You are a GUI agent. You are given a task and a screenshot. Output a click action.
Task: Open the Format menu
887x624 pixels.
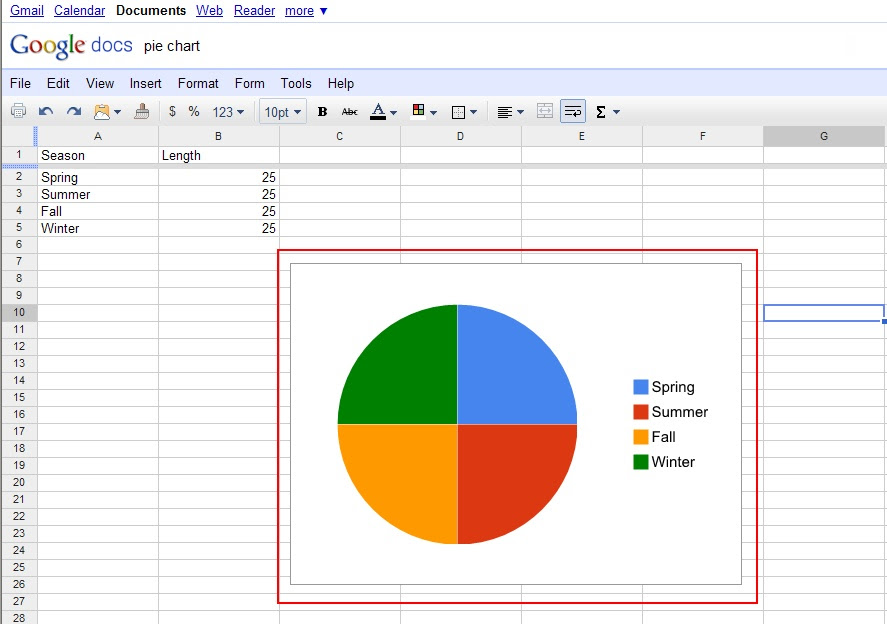(x=198, y=84)
